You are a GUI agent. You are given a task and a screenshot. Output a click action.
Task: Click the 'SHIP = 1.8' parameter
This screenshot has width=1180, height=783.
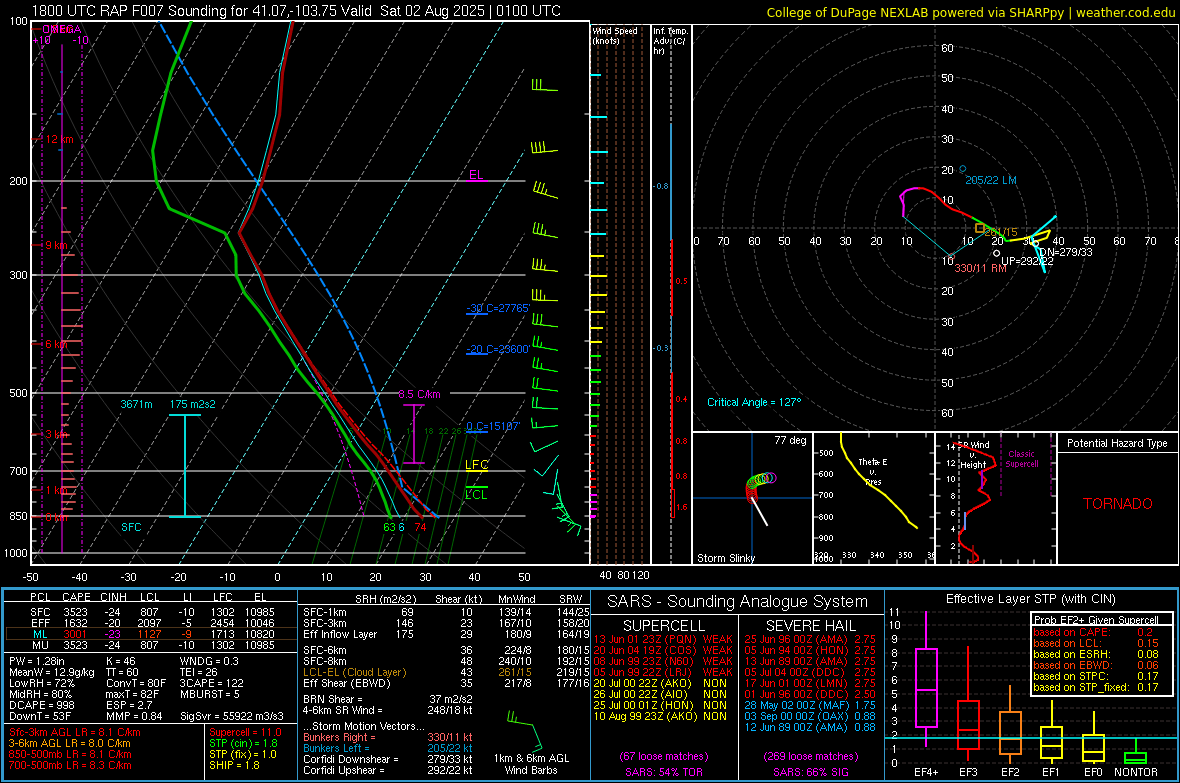pyautogui.click(x=234, y=765)
